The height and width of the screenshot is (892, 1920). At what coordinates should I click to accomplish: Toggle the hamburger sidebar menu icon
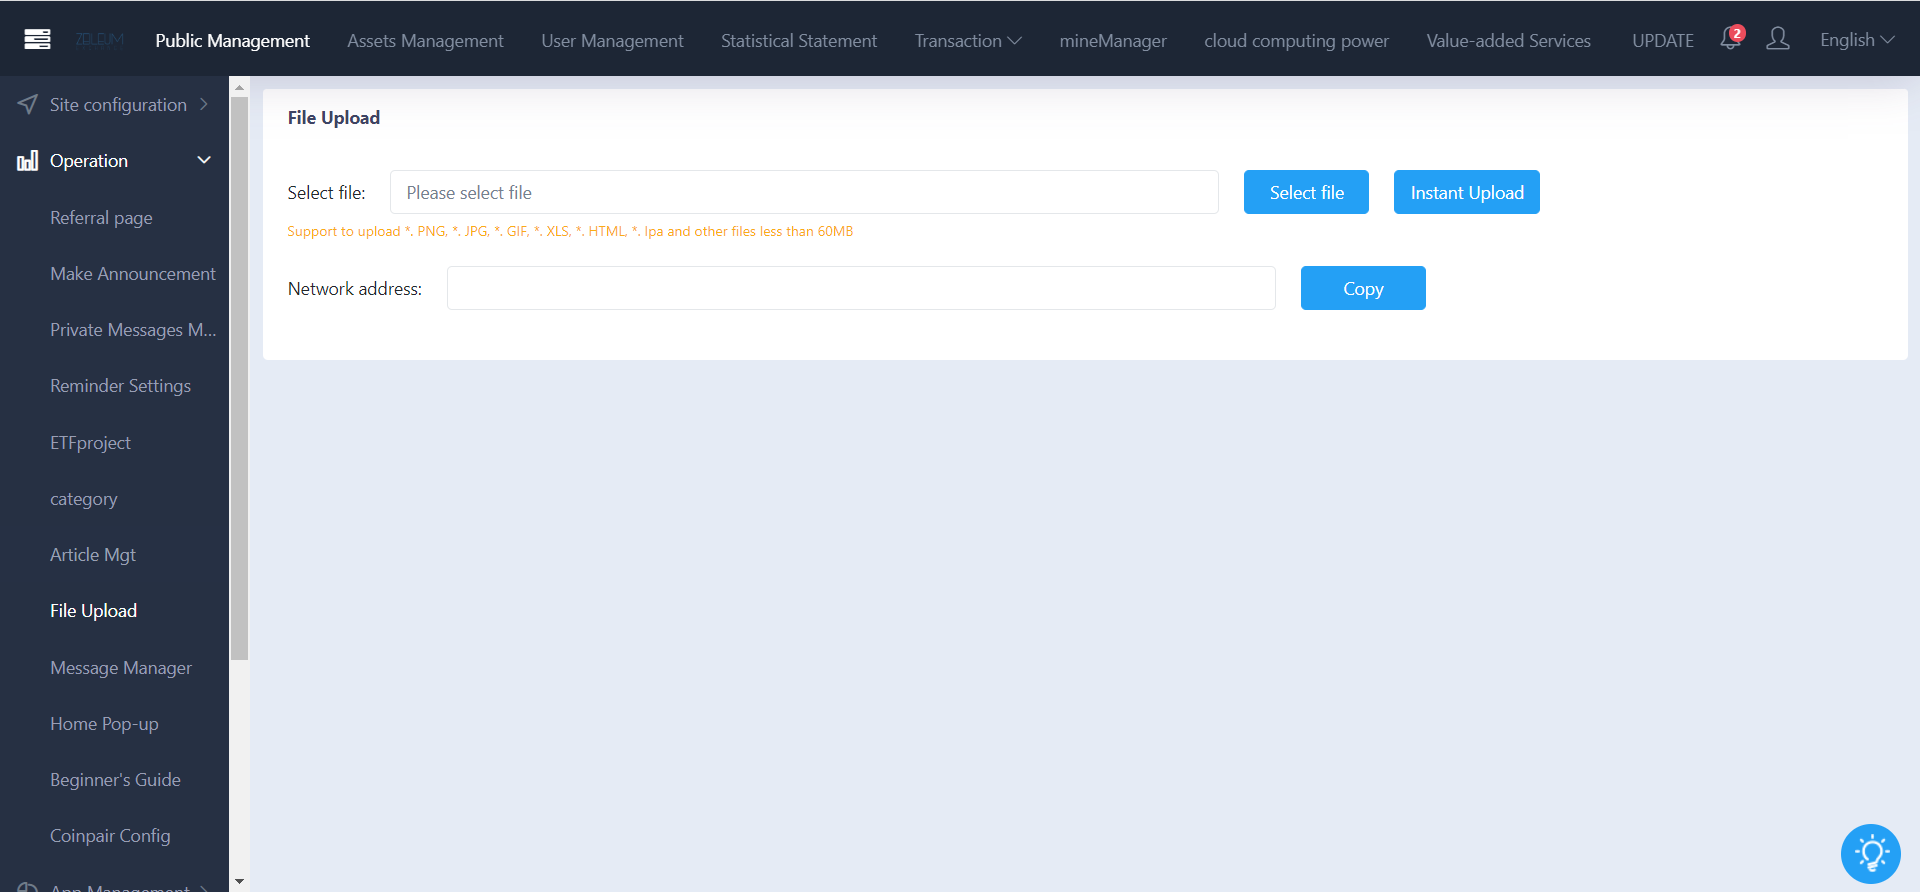[37, 39]
